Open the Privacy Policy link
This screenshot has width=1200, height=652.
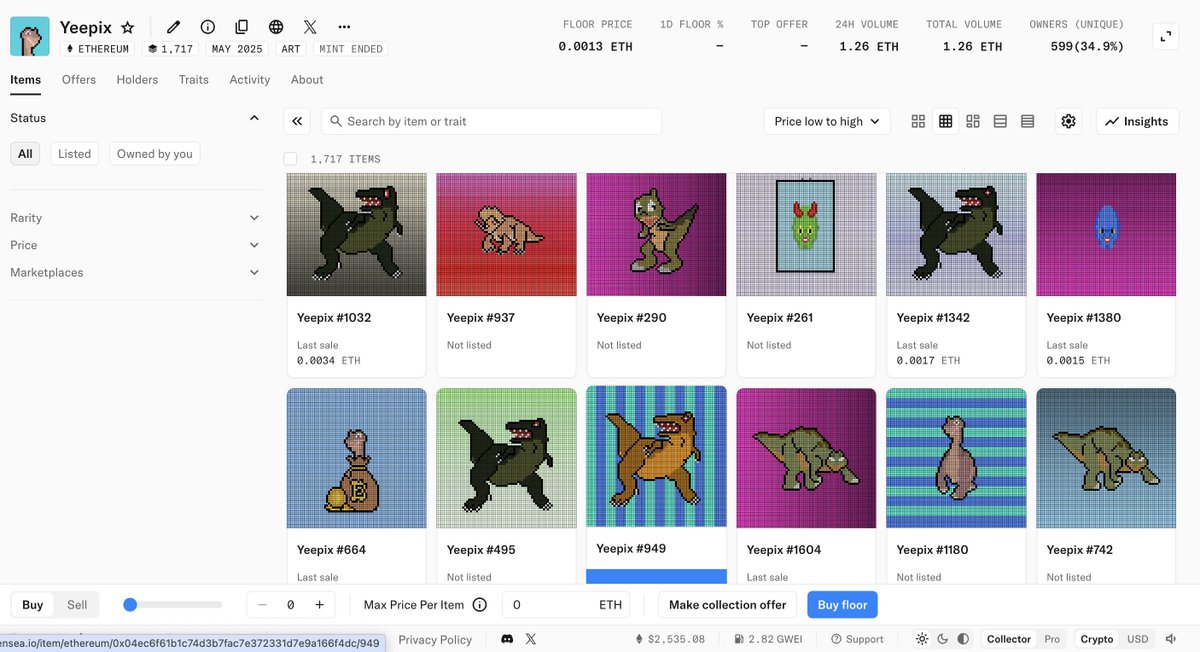[435, 639]
